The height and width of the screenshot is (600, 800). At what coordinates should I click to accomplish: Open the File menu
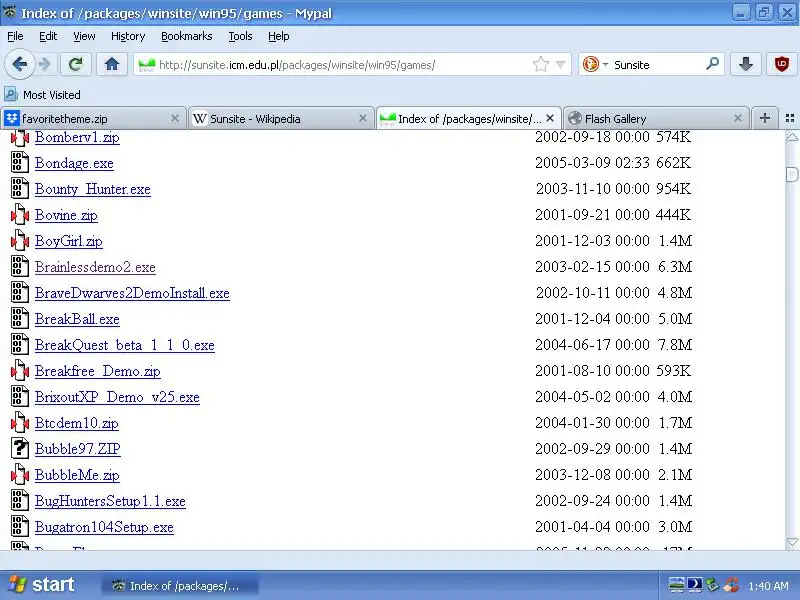point(15,36)
